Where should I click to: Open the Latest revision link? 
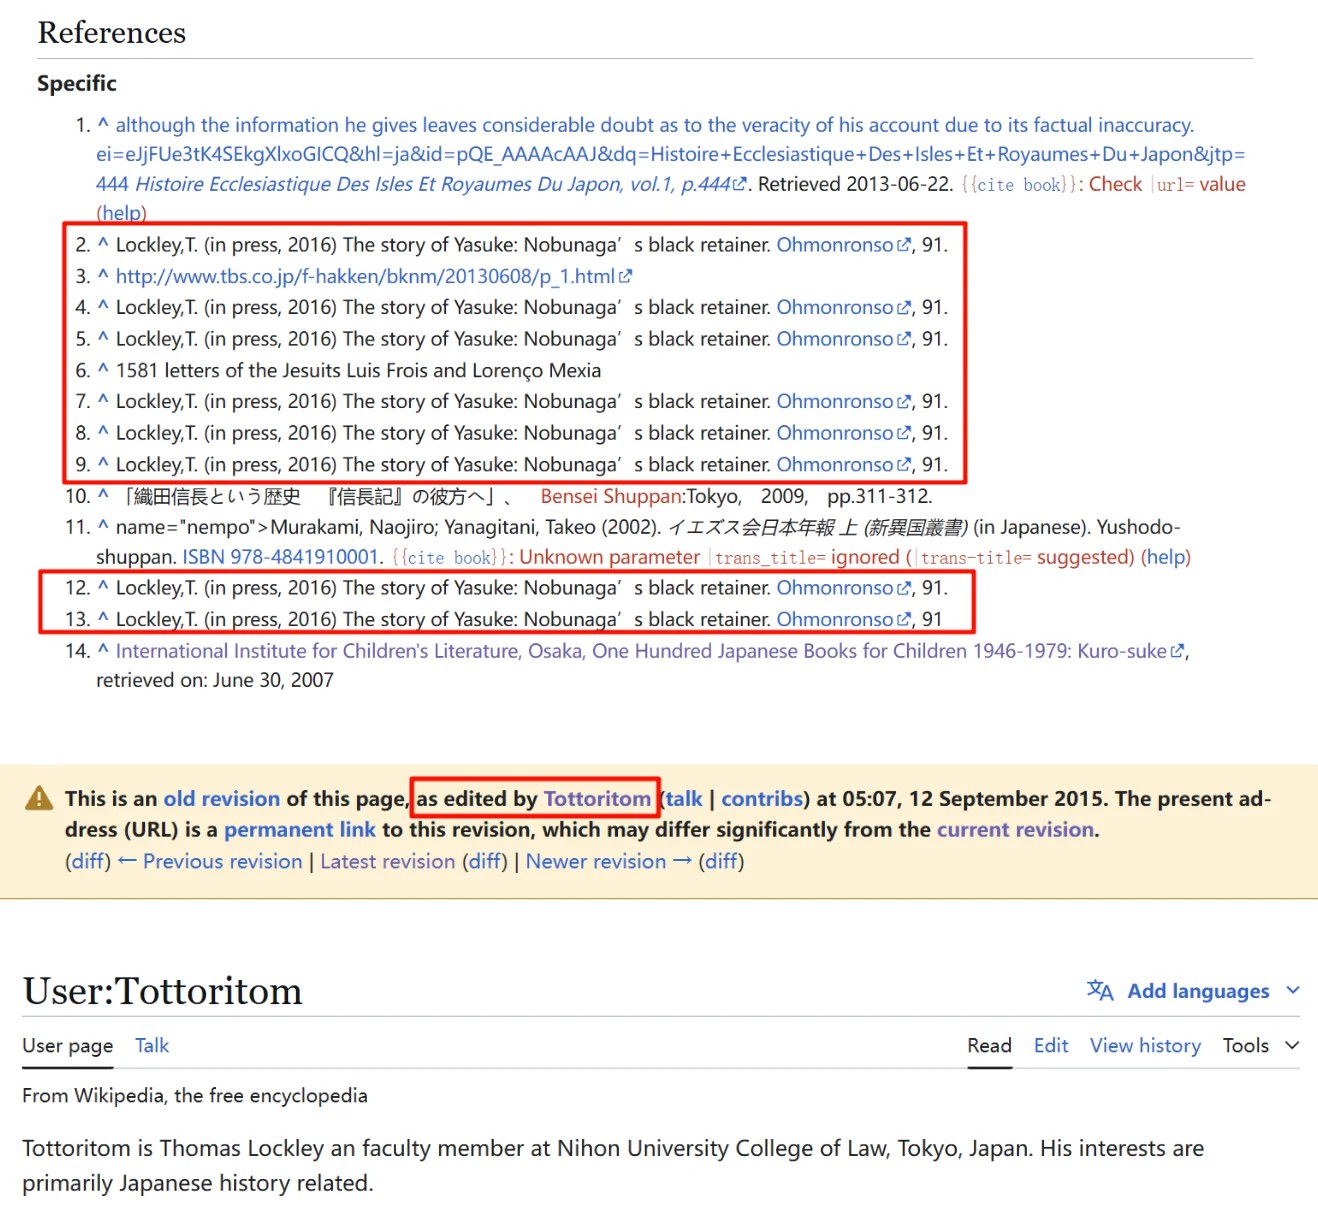click(387, 861)
